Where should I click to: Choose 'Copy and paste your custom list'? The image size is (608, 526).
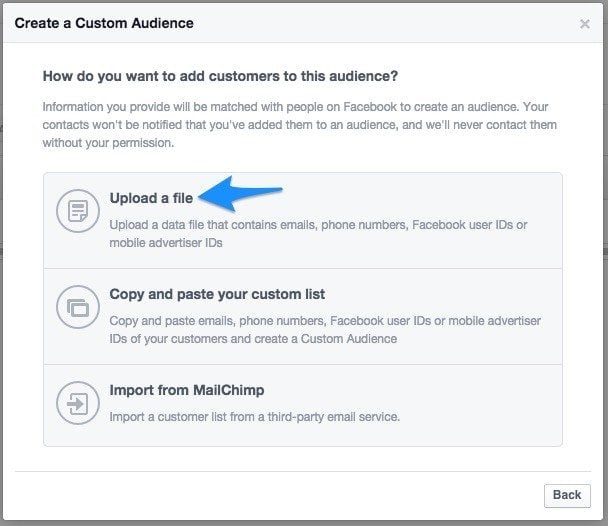point(217,294)
